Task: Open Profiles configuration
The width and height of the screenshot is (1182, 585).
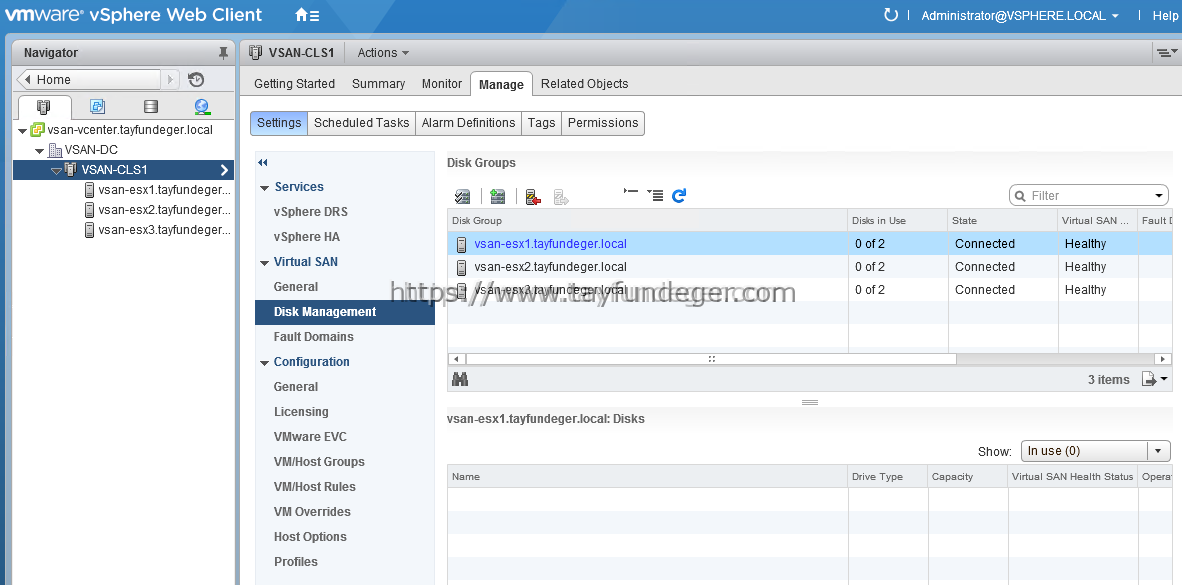Action: pyautogui.click(x=296, y=562)
